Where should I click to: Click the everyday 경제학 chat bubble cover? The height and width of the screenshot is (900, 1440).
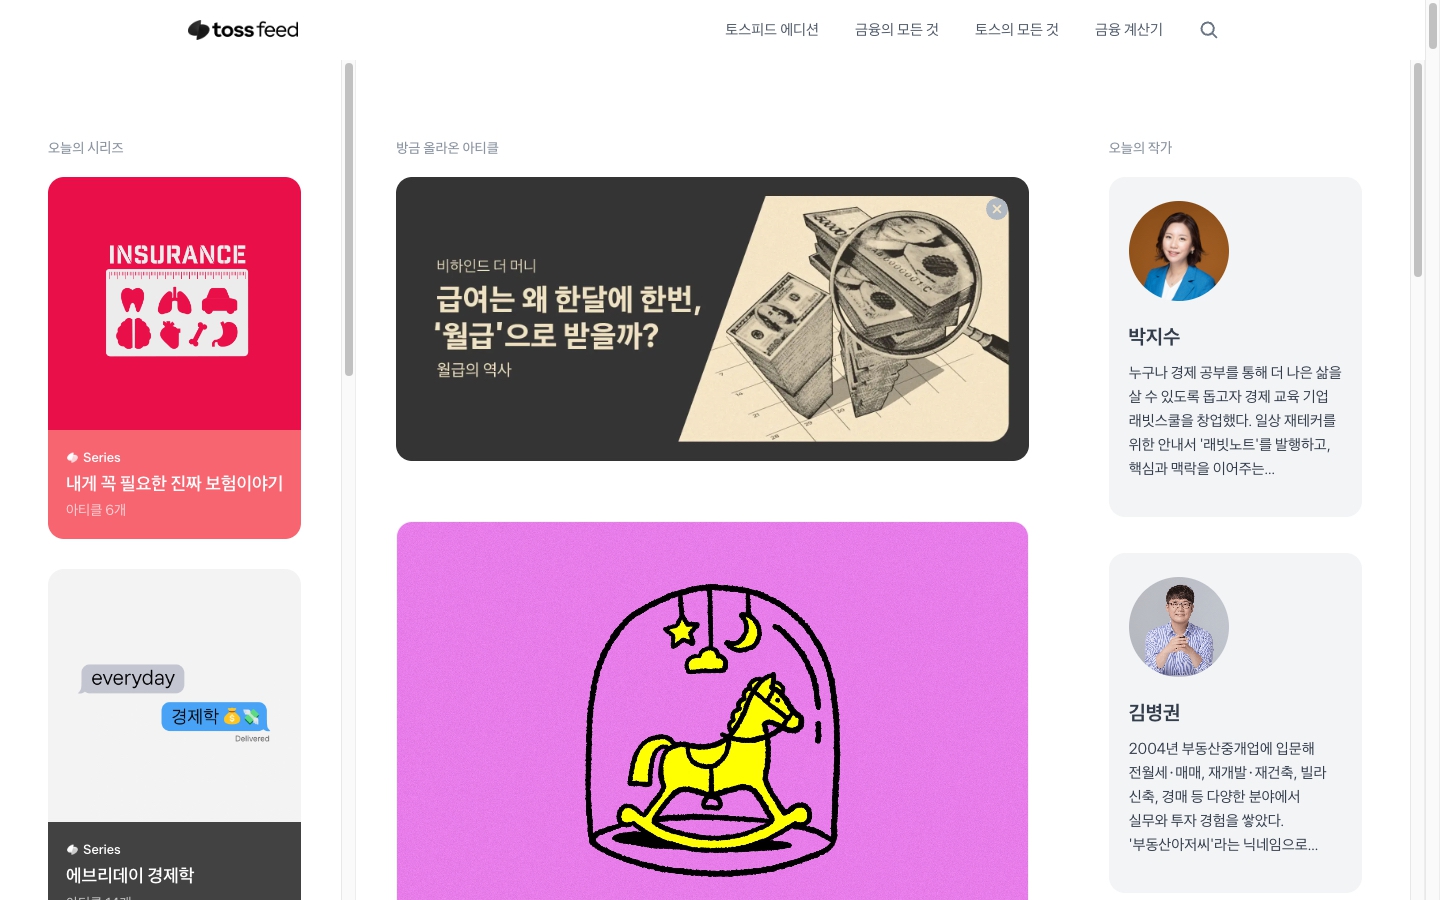click(x=174, y=696)
